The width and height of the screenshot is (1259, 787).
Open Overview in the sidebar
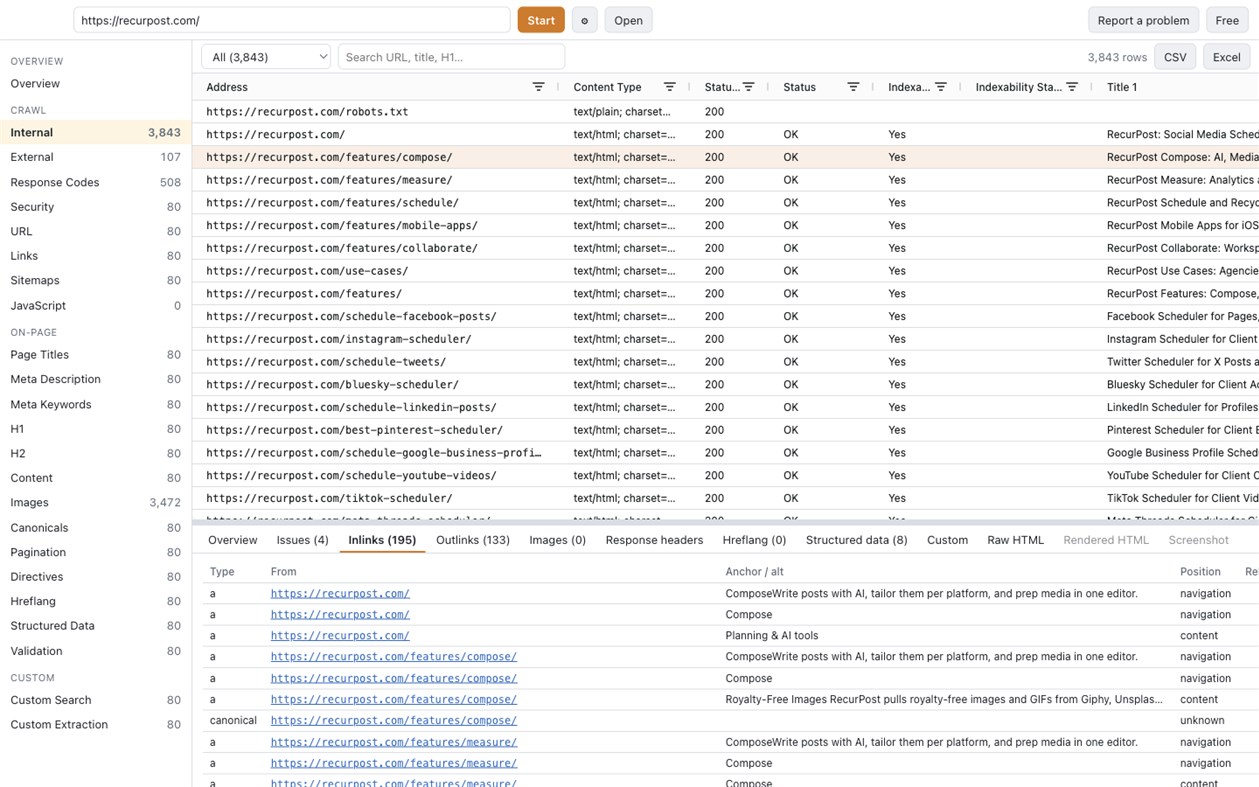(x=96, y=84)
